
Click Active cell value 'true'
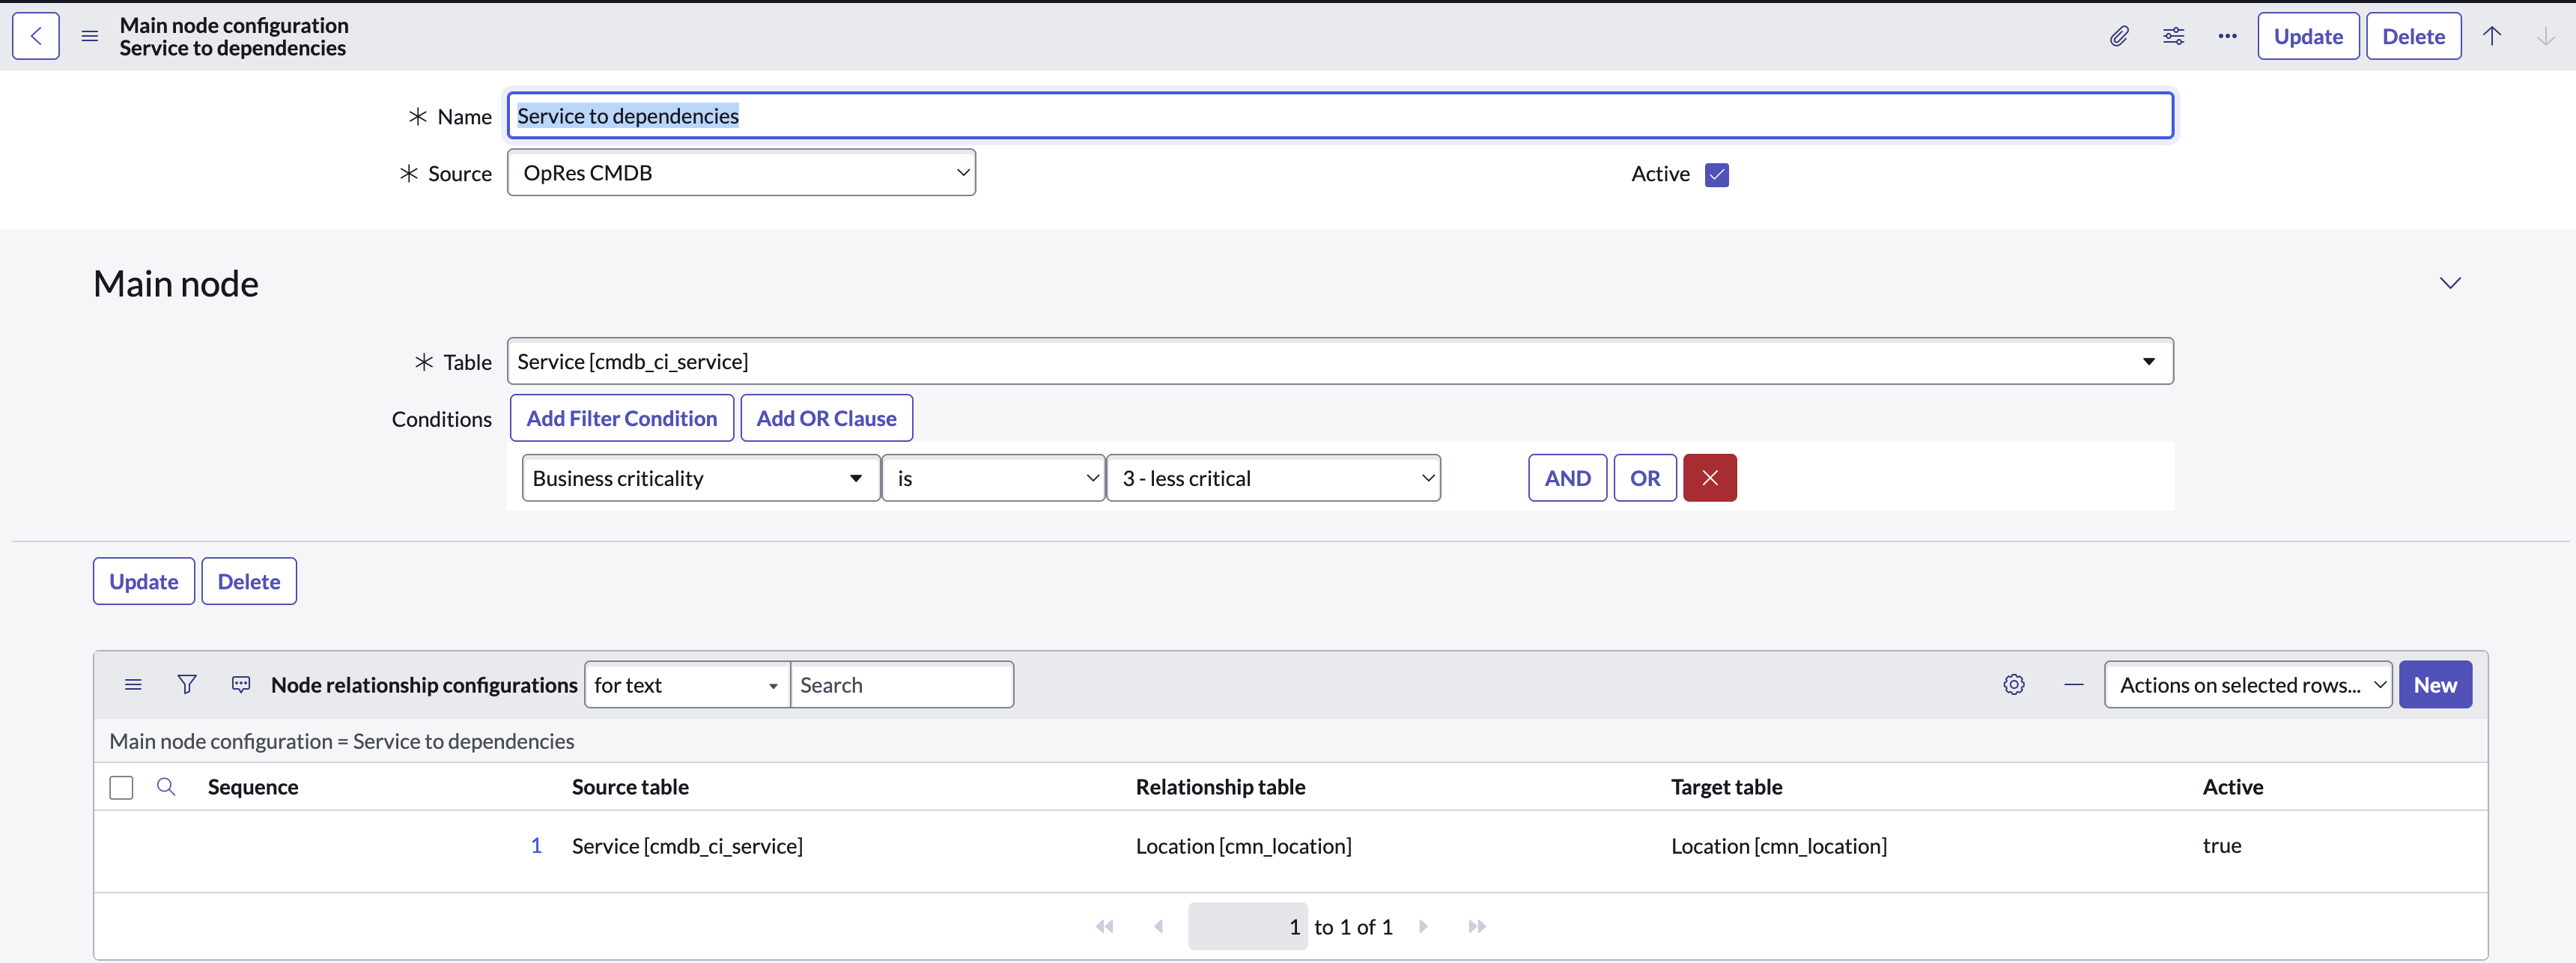(x=2222, y=846)
